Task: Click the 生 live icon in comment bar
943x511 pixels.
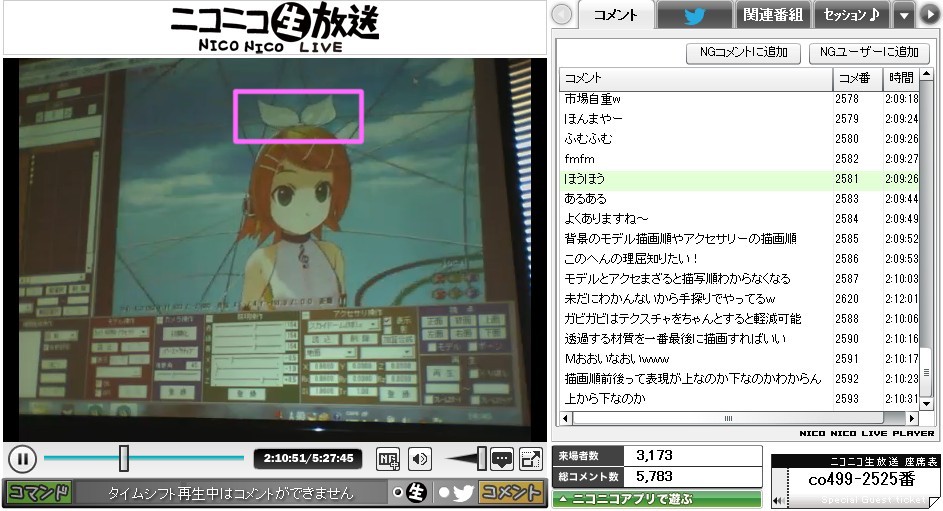Action: [416, 493]
